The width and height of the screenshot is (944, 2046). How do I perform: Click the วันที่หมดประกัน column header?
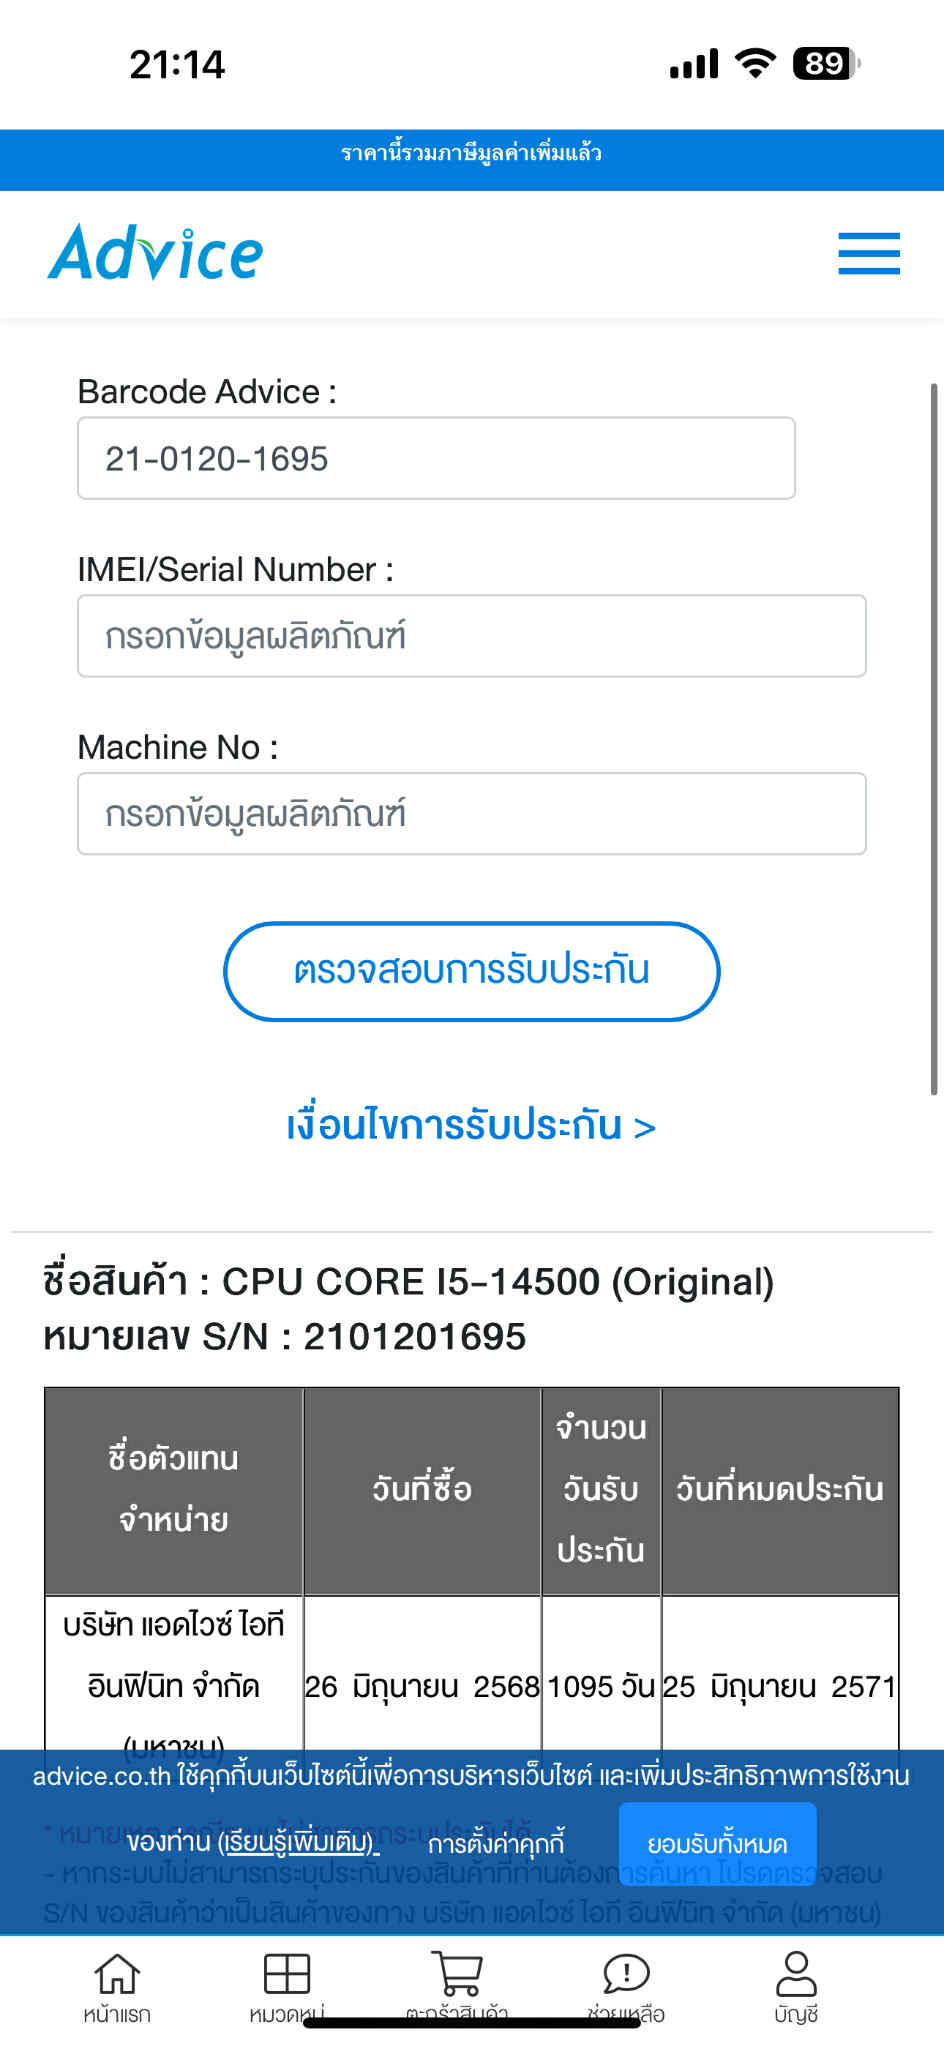point(780,1489)
